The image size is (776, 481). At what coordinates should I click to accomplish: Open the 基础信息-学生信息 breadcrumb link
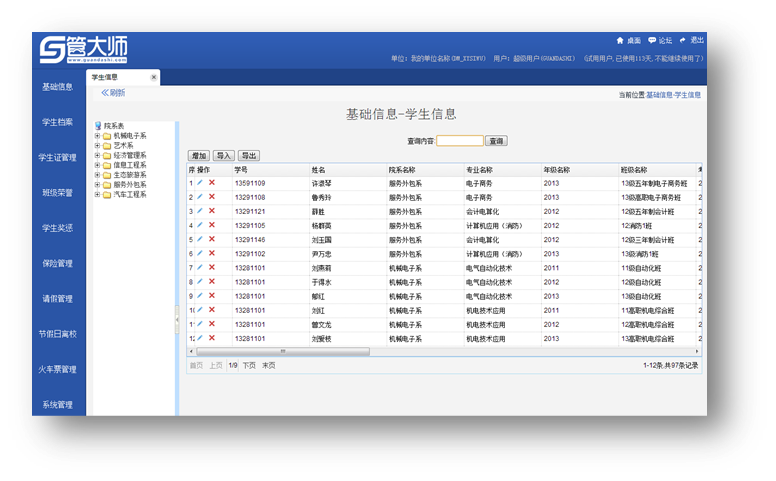tap(674, 95)
